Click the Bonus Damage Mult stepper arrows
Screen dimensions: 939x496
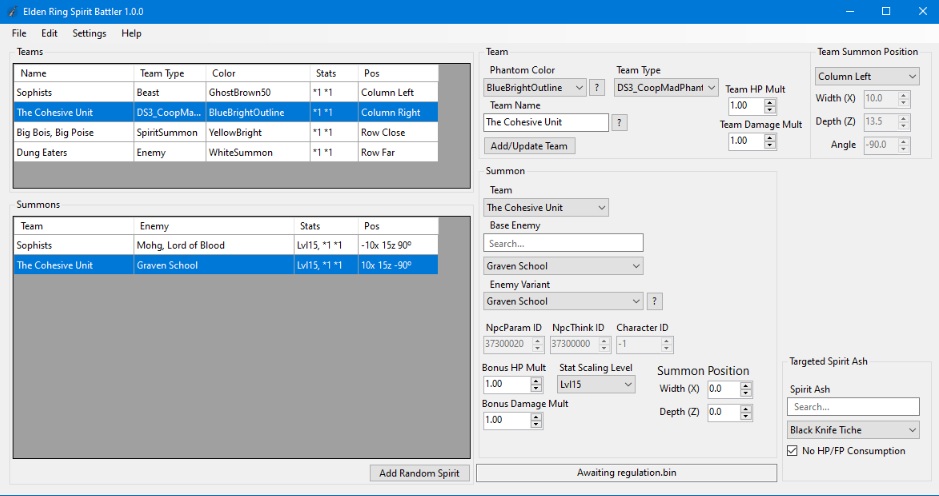[x=537, y=421]
